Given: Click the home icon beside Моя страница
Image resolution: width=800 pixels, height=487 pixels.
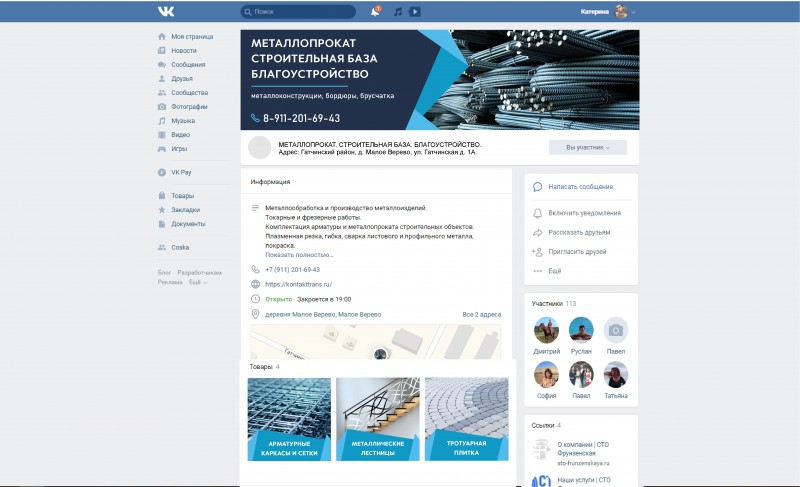Looking at the screenshot, I should pyautogui.click(x=162, y=37).
